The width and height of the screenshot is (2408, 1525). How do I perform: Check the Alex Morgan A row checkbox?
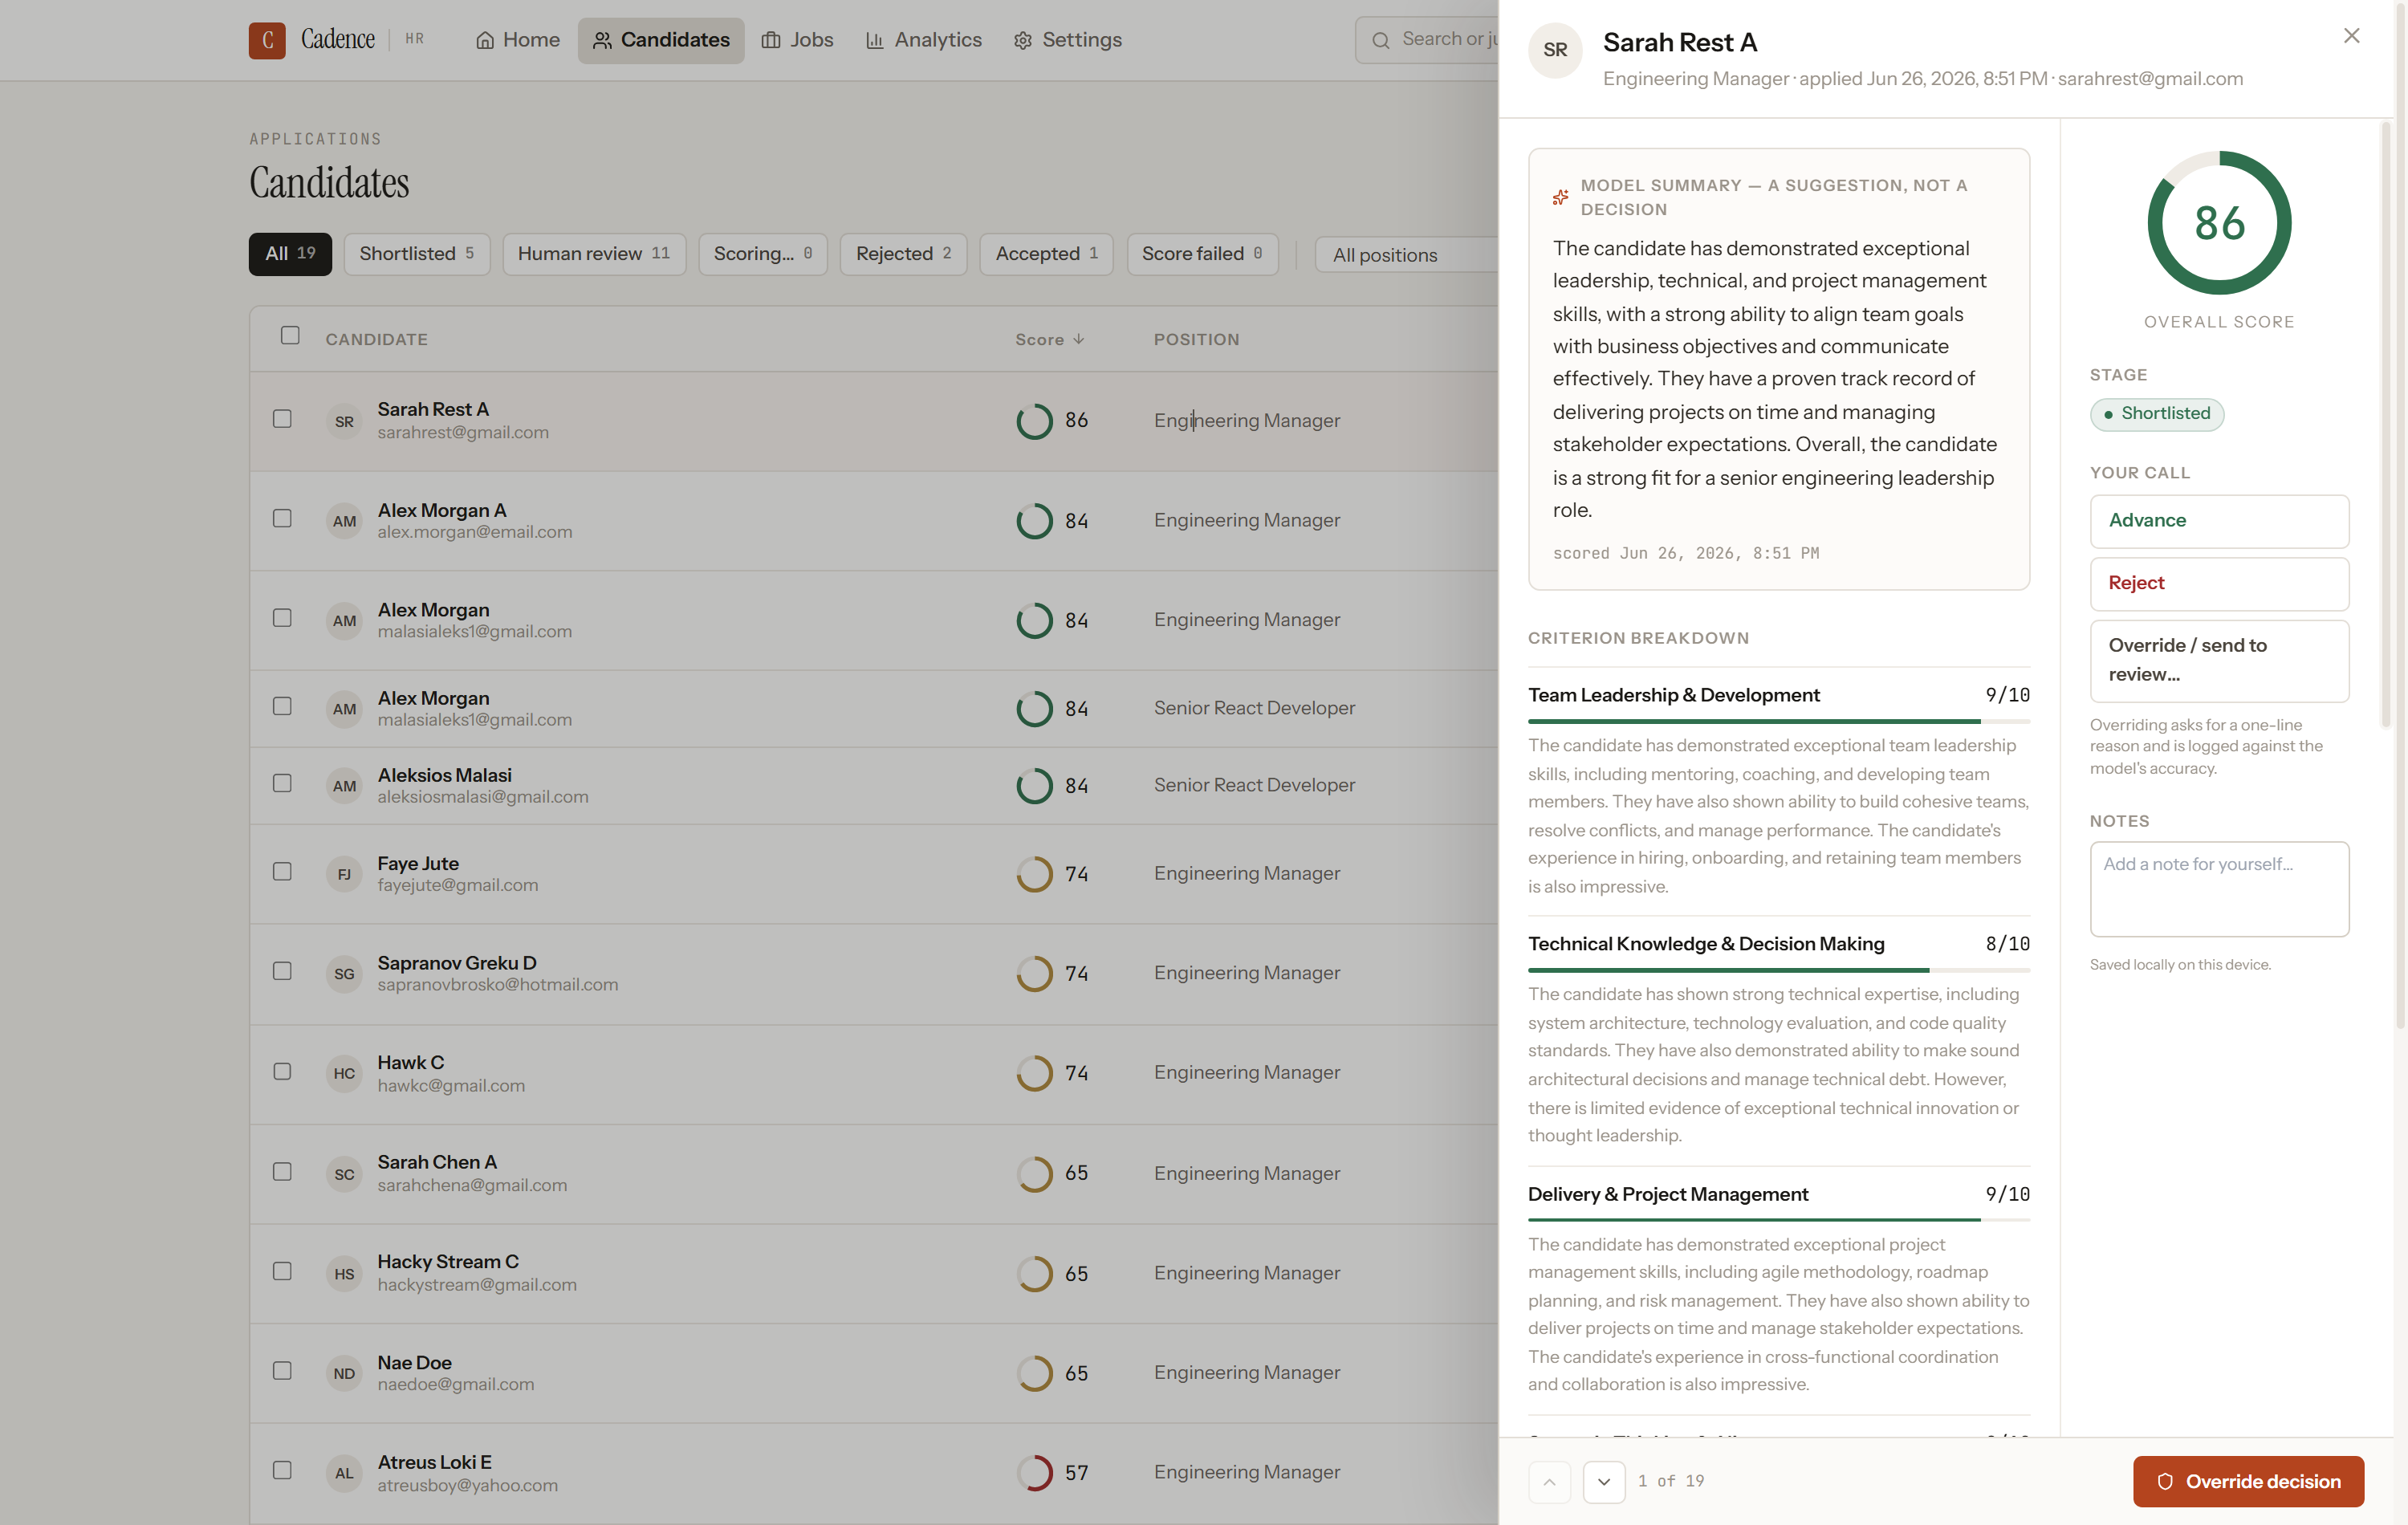[282, 518]
